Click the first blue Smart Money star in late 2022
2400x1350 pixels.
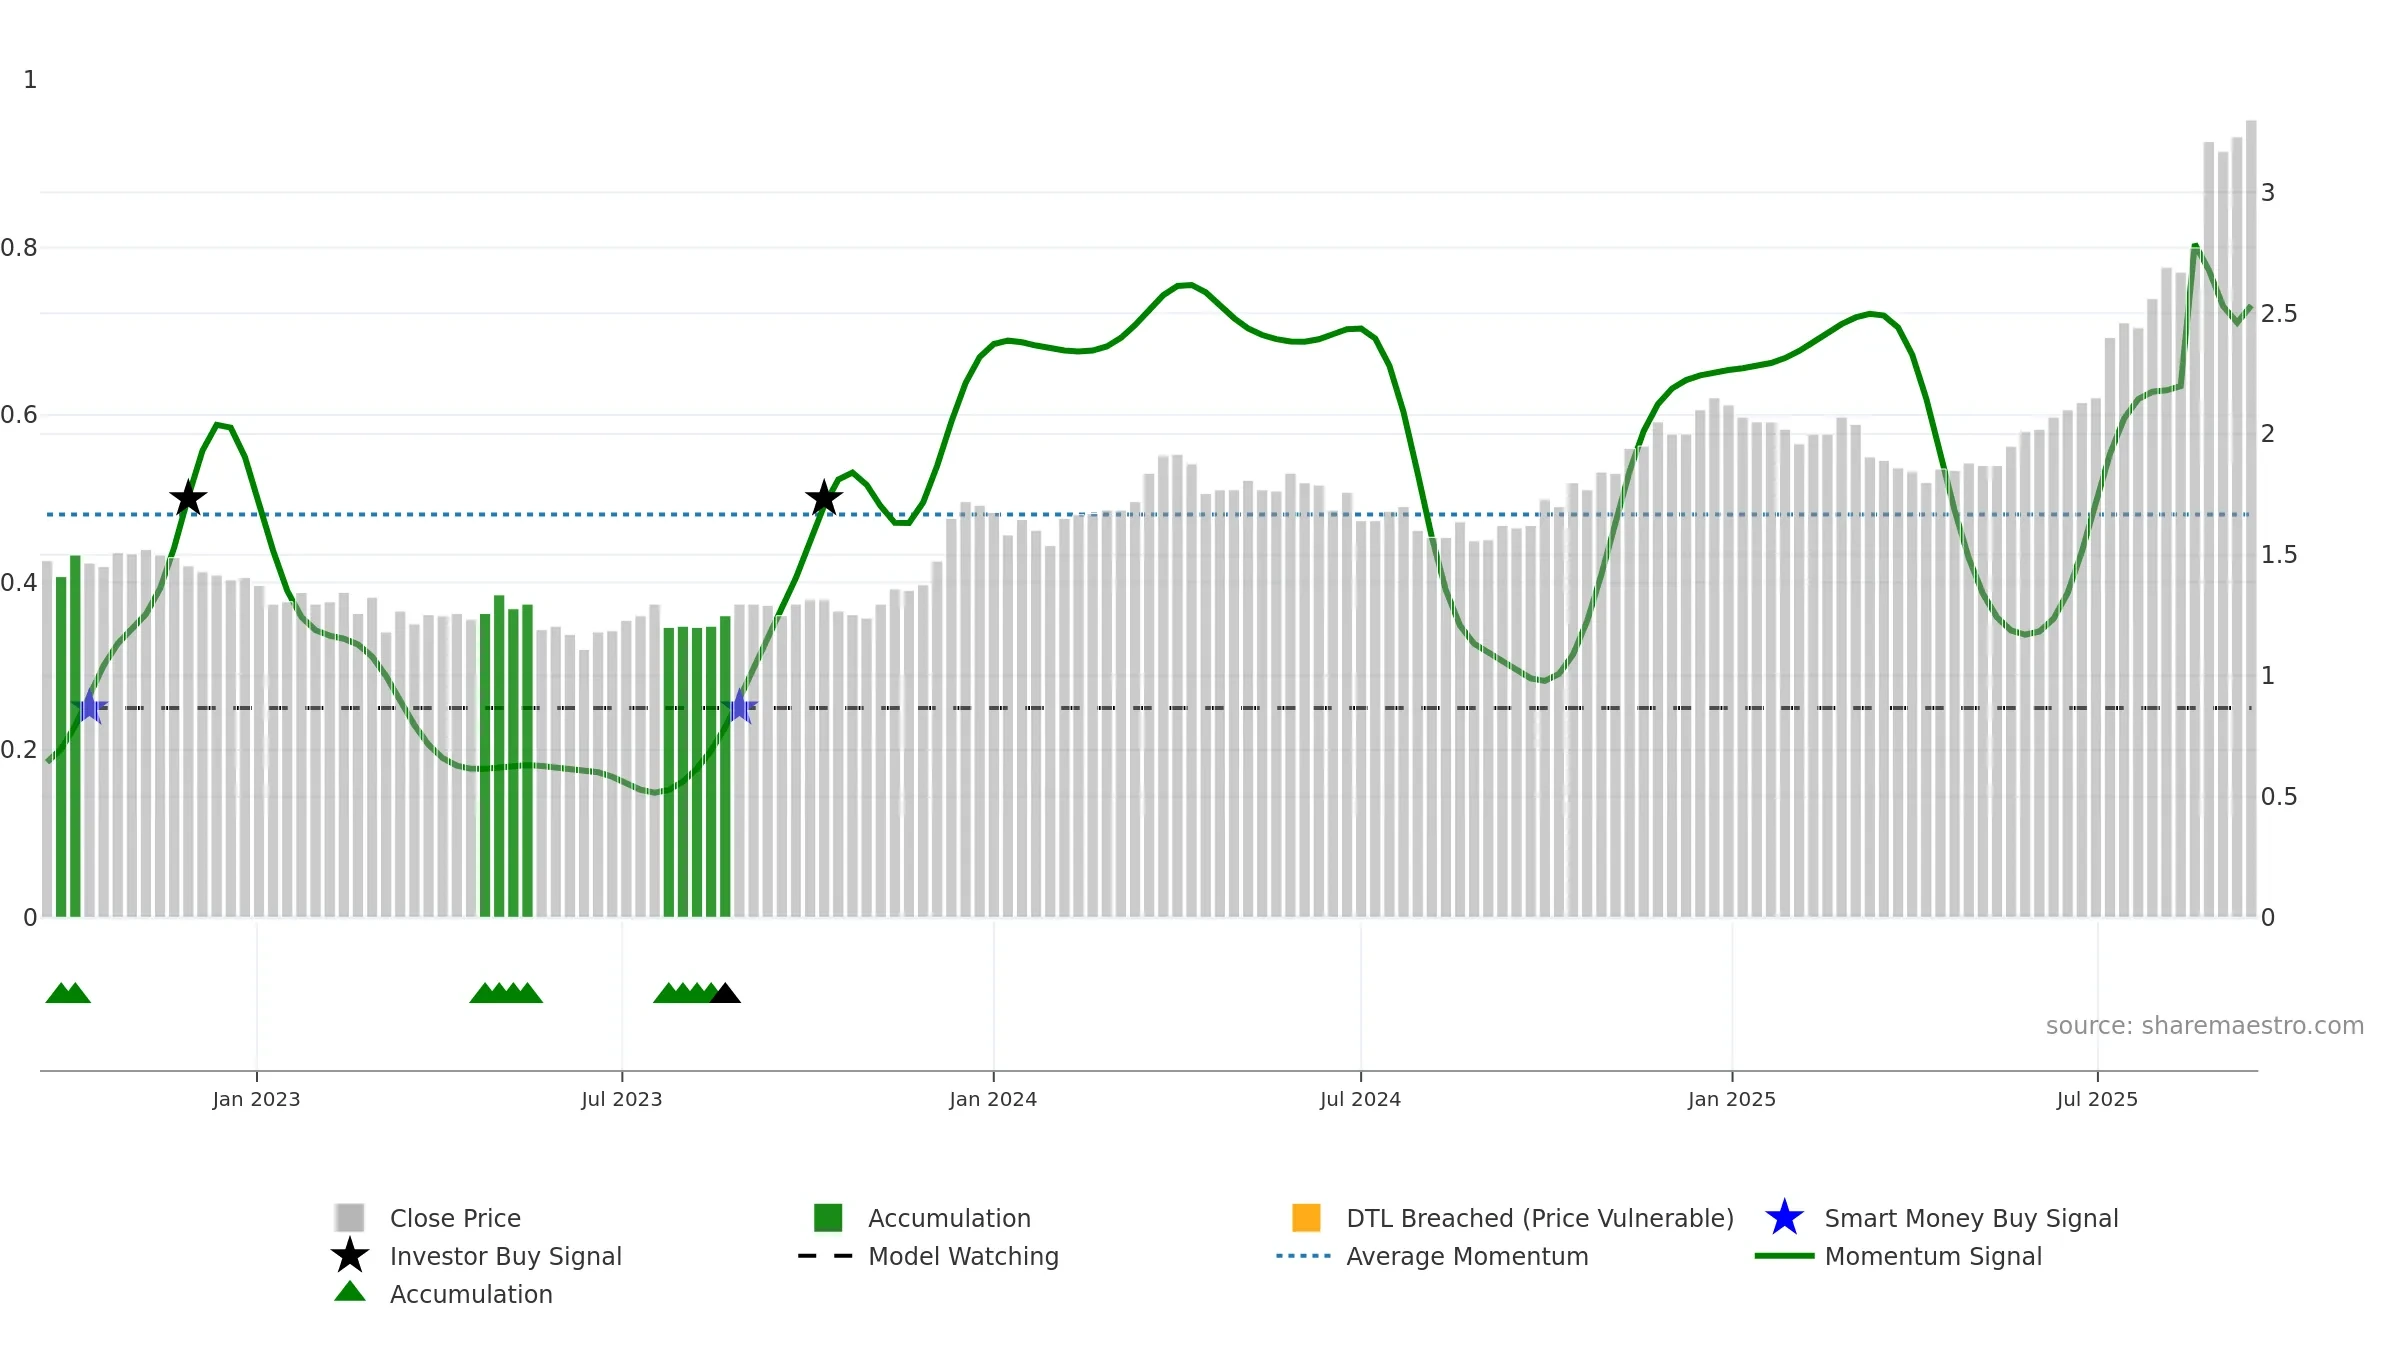pos(90,706)
